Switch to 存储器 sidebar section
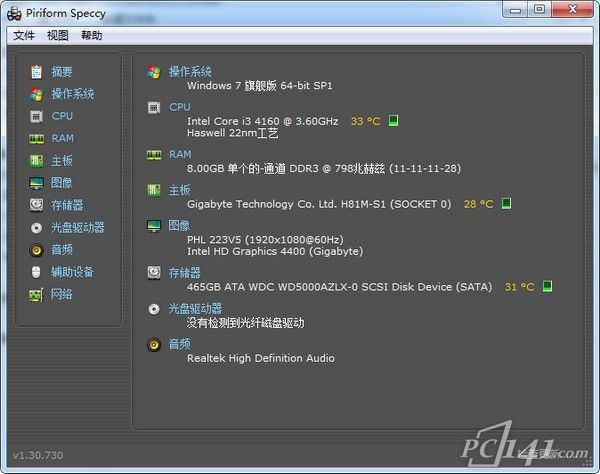 point(67,205)
